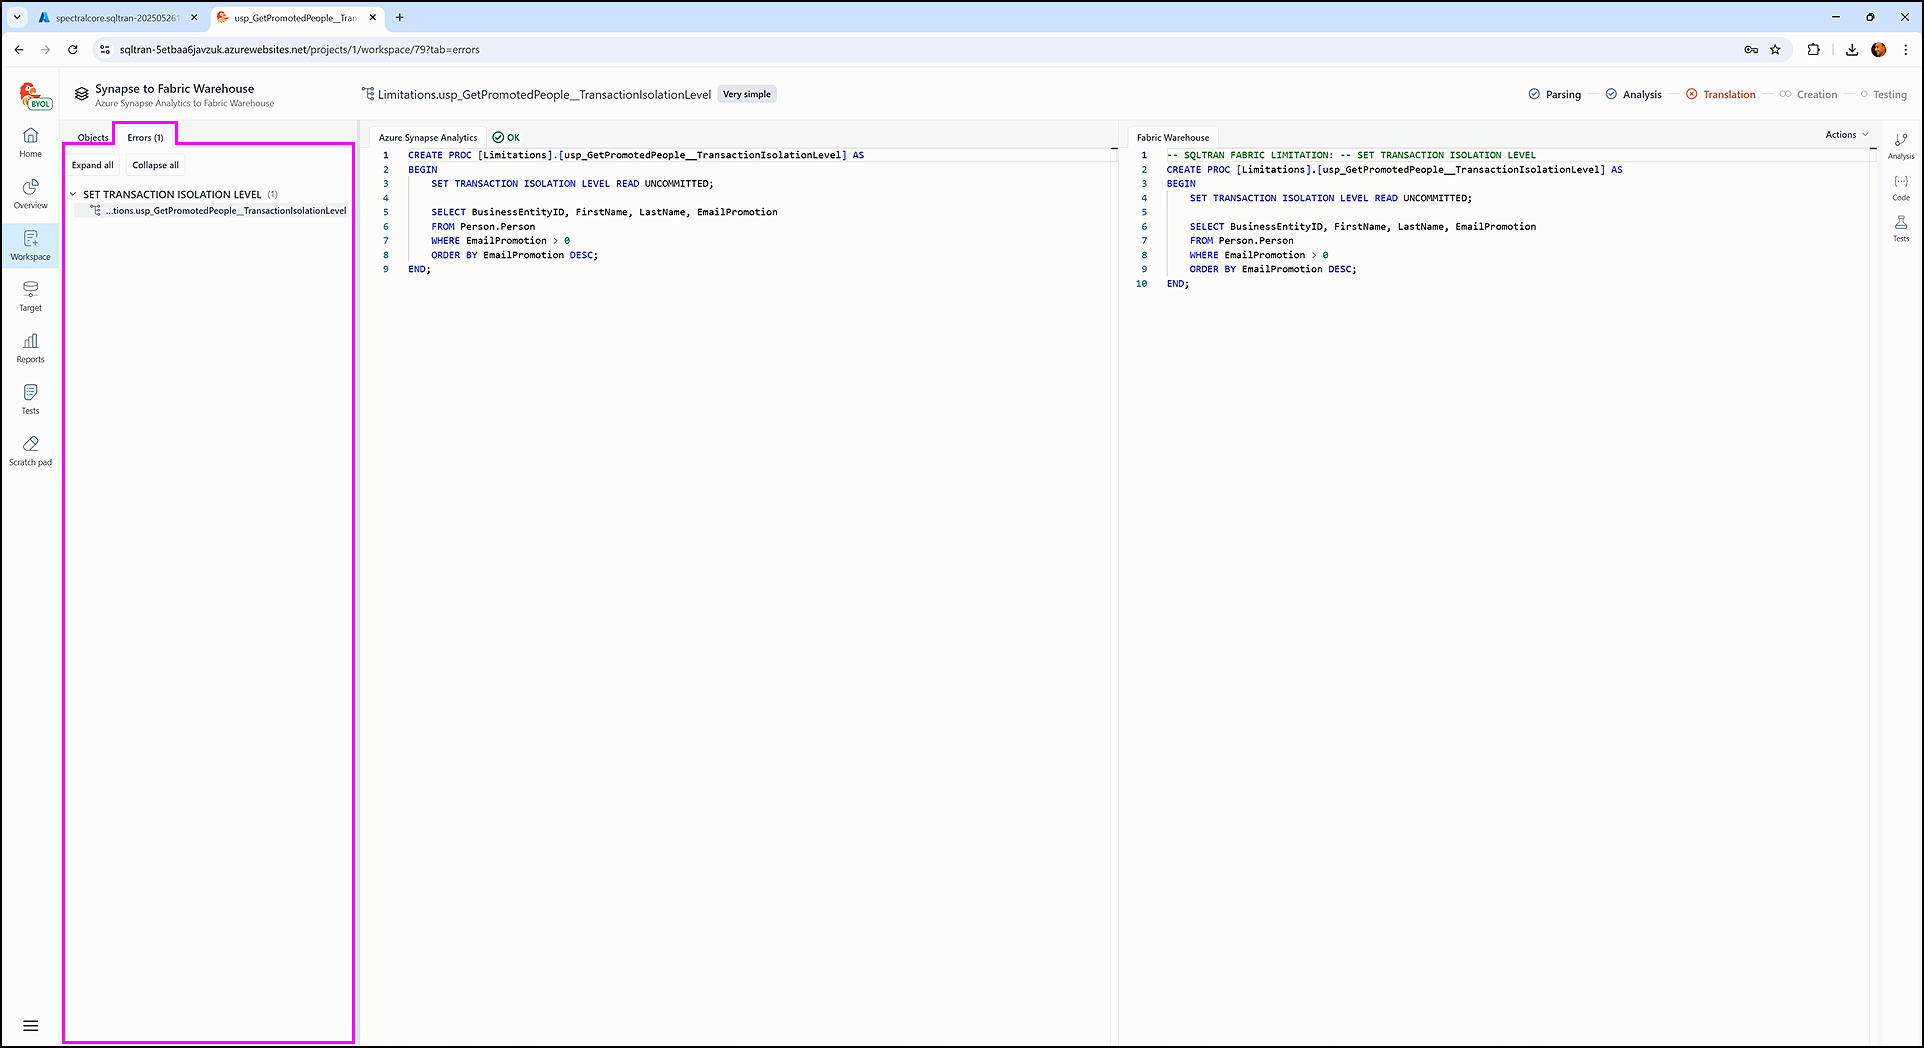The image size is (1924, 1048).
Task: Switch to the Objects tab
Action: tap(93, 138)
